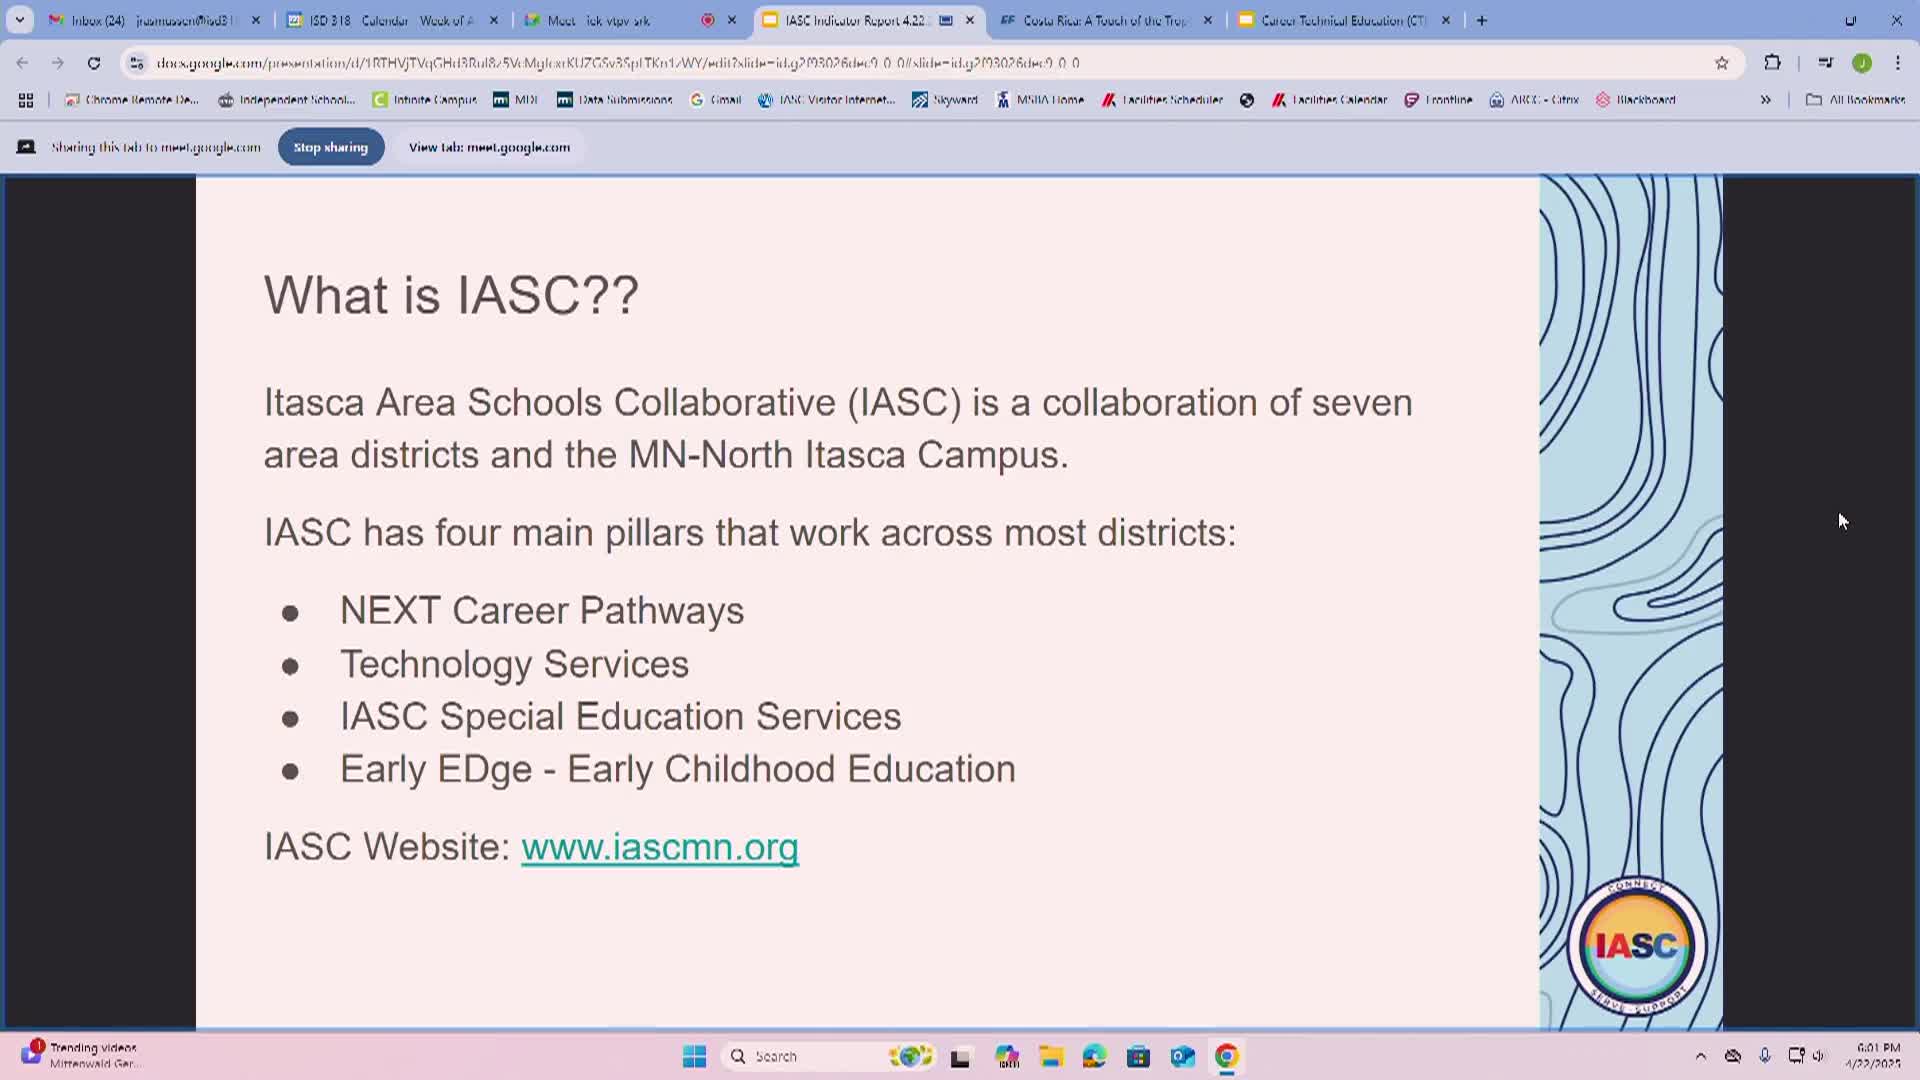This screenshot has width=1920, height=1080.
Task: Go forward in browser history
Action: (58, 63)
